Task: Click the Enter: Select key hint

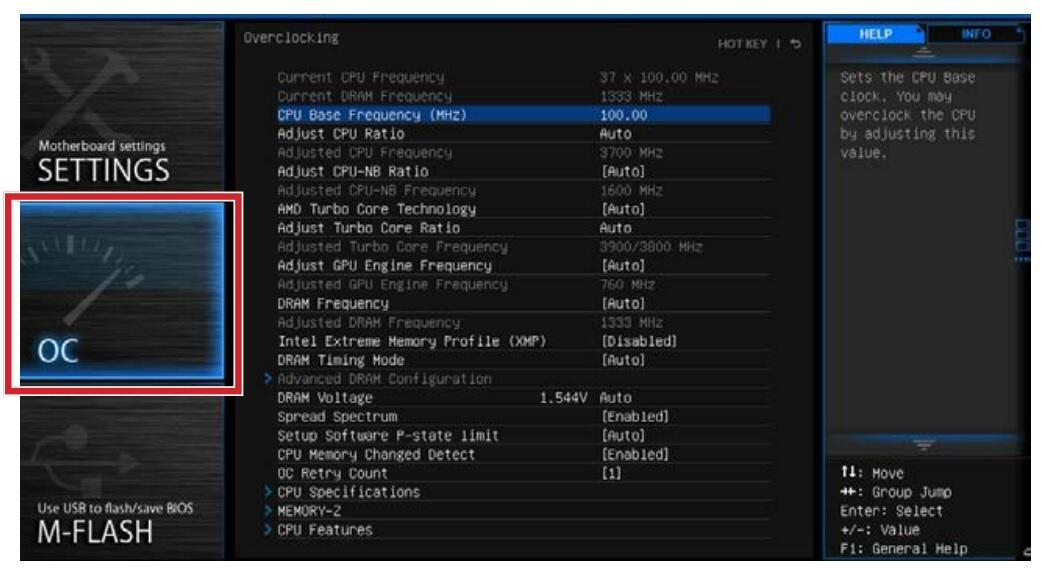Action: (891, 511)
